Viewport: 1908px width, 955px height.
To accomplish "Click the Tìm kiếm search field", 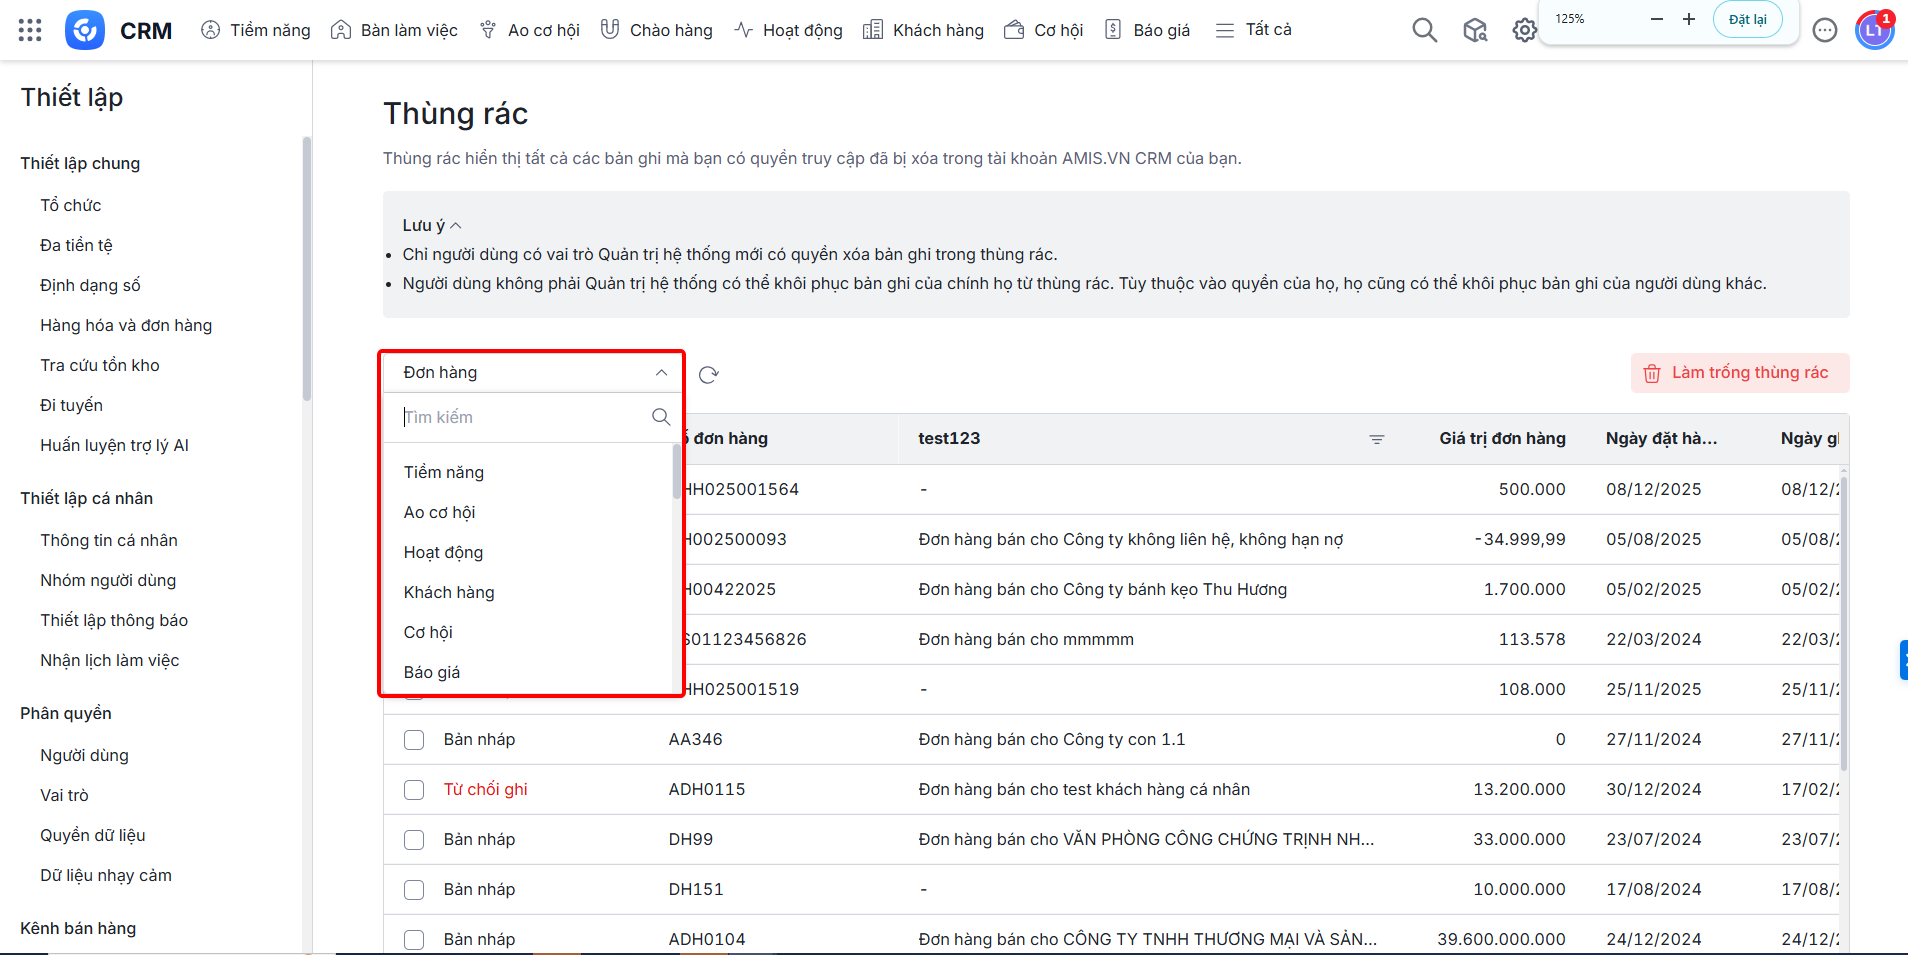I will 520,417.
